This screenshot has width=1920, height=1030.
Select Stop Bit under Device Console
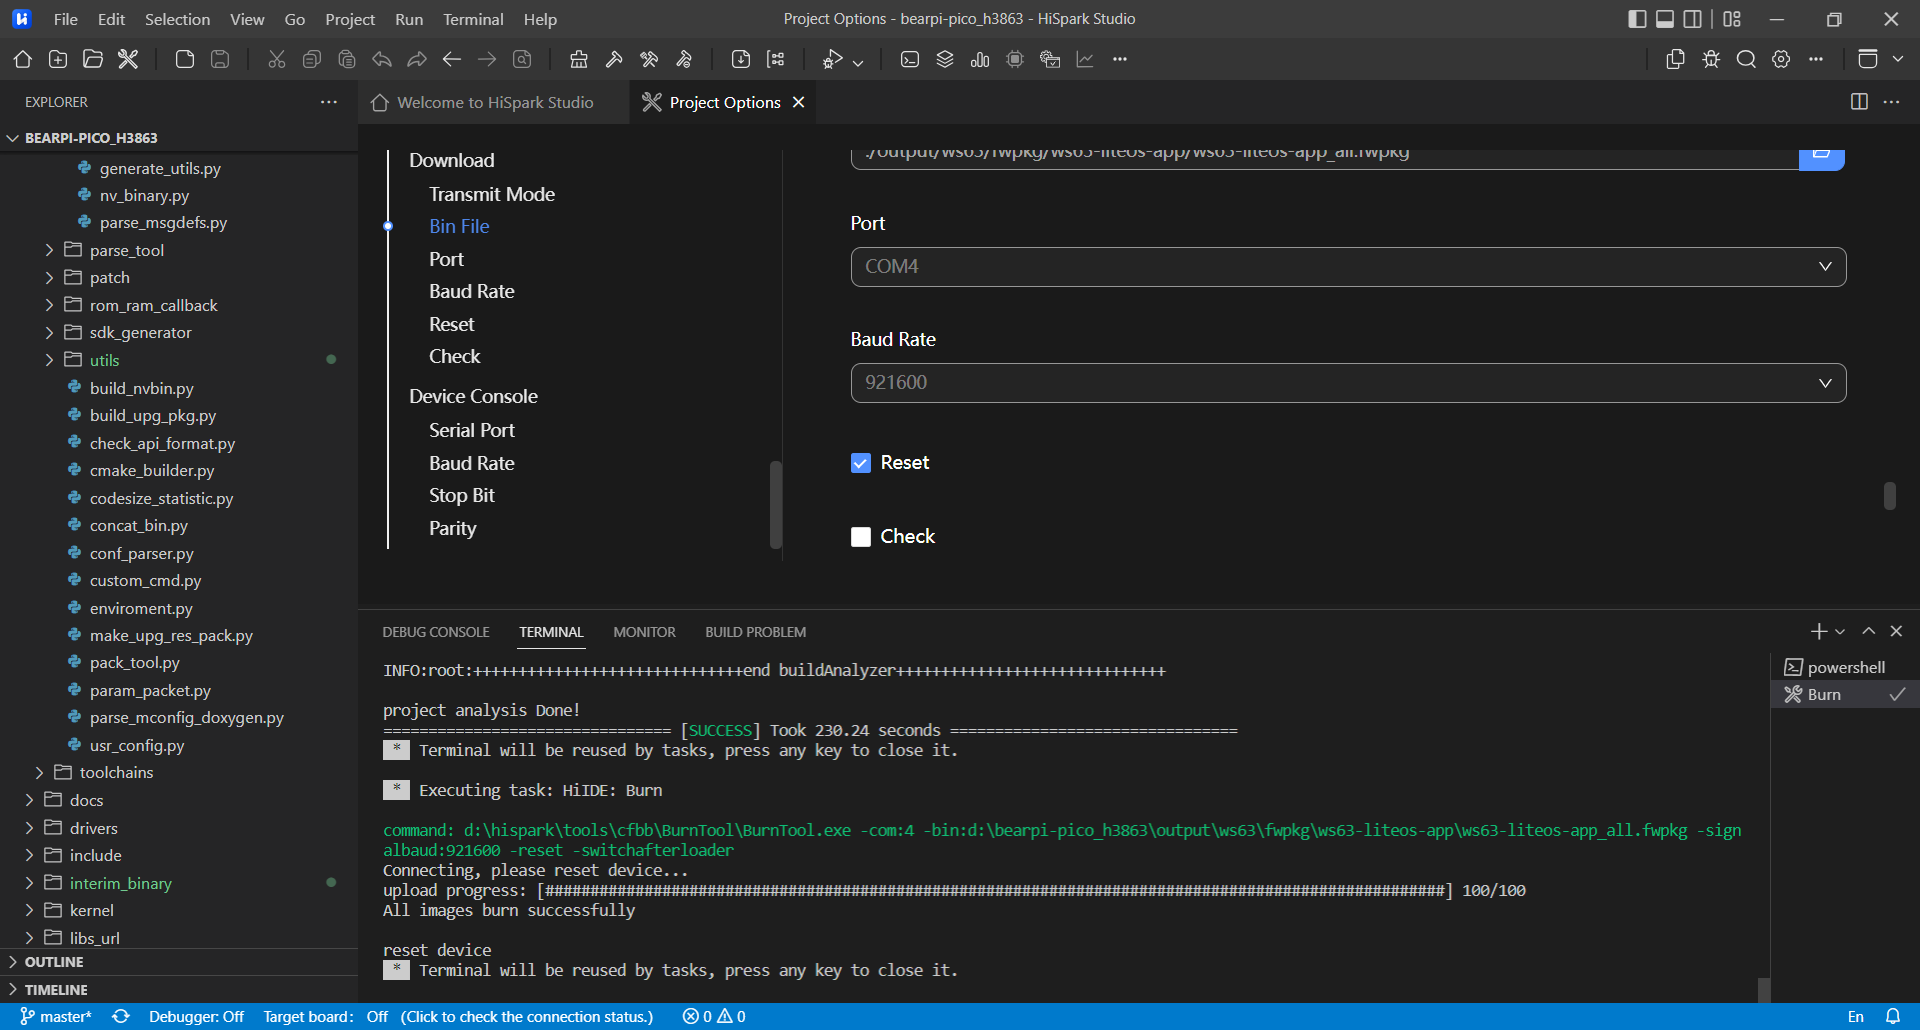point(462,496)
